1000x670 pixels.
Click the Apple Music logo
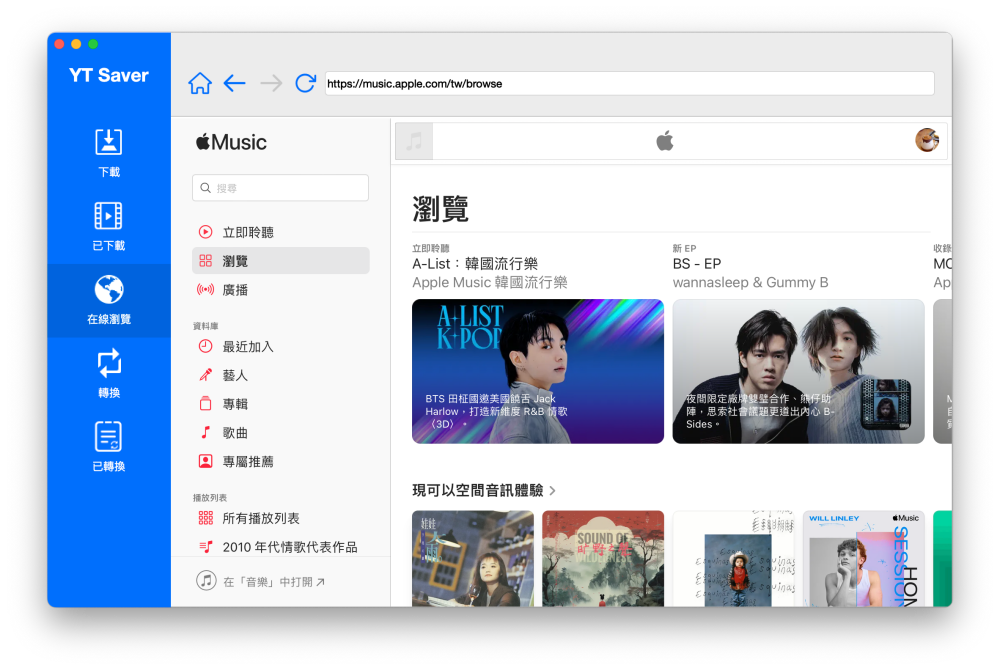pyautogui.click(x=231, y=142)
